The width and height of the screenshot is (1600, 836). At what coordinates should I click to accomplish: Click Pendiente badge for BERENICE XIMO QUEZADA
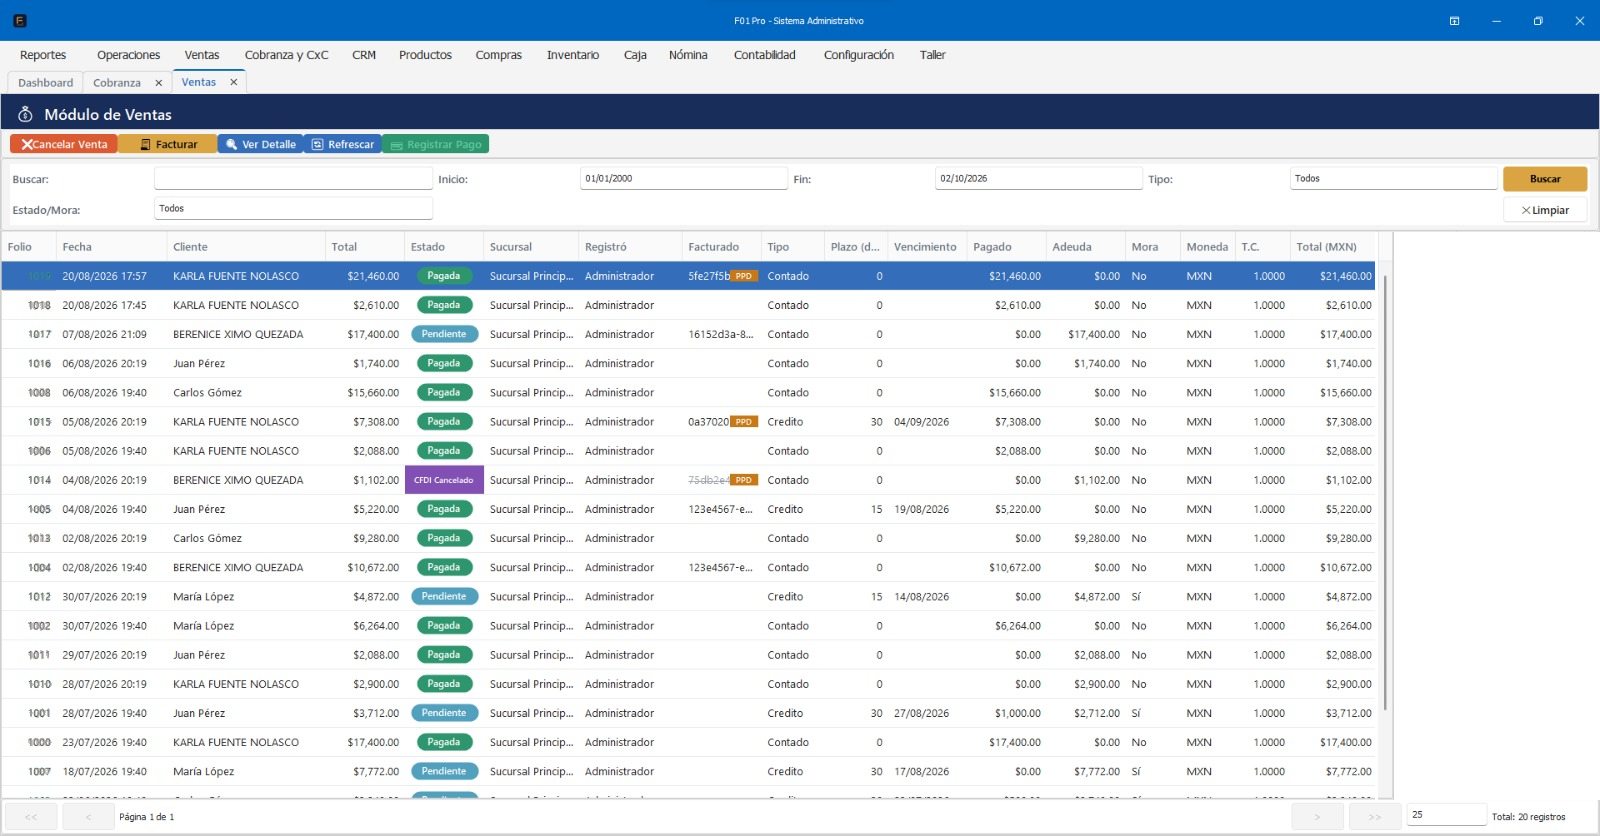pos(444,334)
